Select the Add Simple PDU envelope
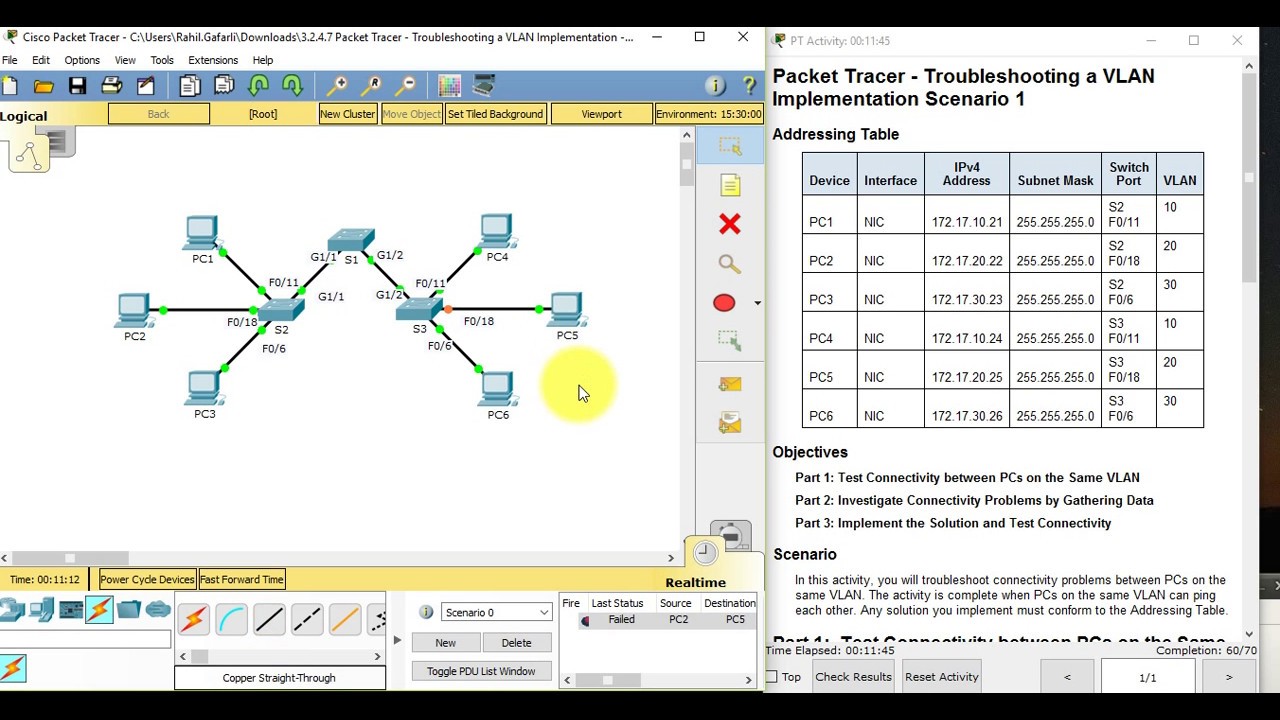 tap(730, 385)
